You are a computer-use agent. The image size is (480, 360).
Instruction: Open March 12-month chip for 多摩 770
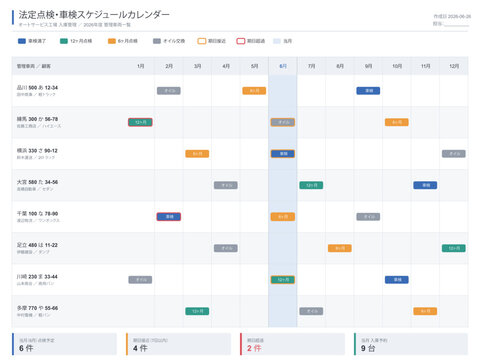click(197, 311)
